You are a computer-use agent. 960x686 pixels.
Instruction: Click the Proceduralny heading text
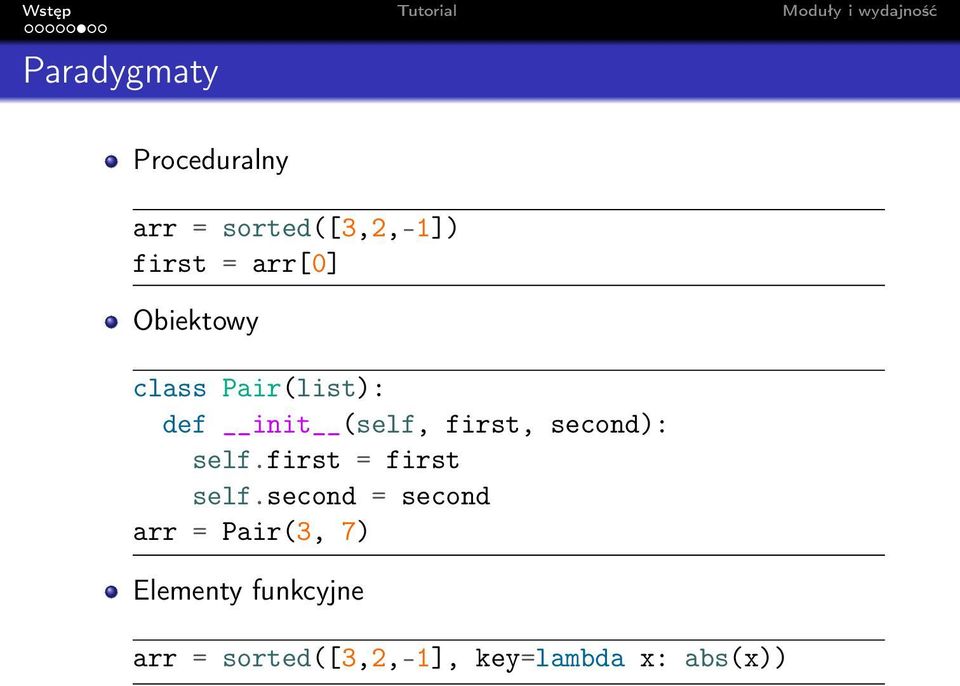pyautogui.click(x=211, y=160)
